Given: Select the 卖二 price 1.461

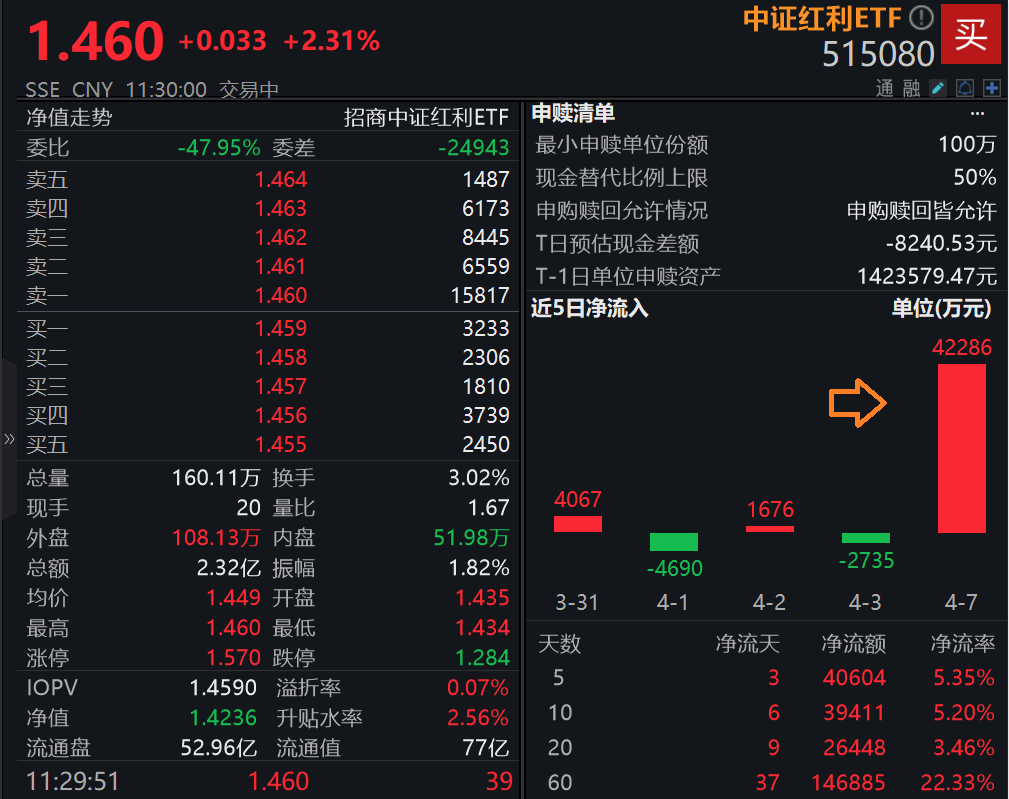Looking at the screenshot, I should click(281, 266).
